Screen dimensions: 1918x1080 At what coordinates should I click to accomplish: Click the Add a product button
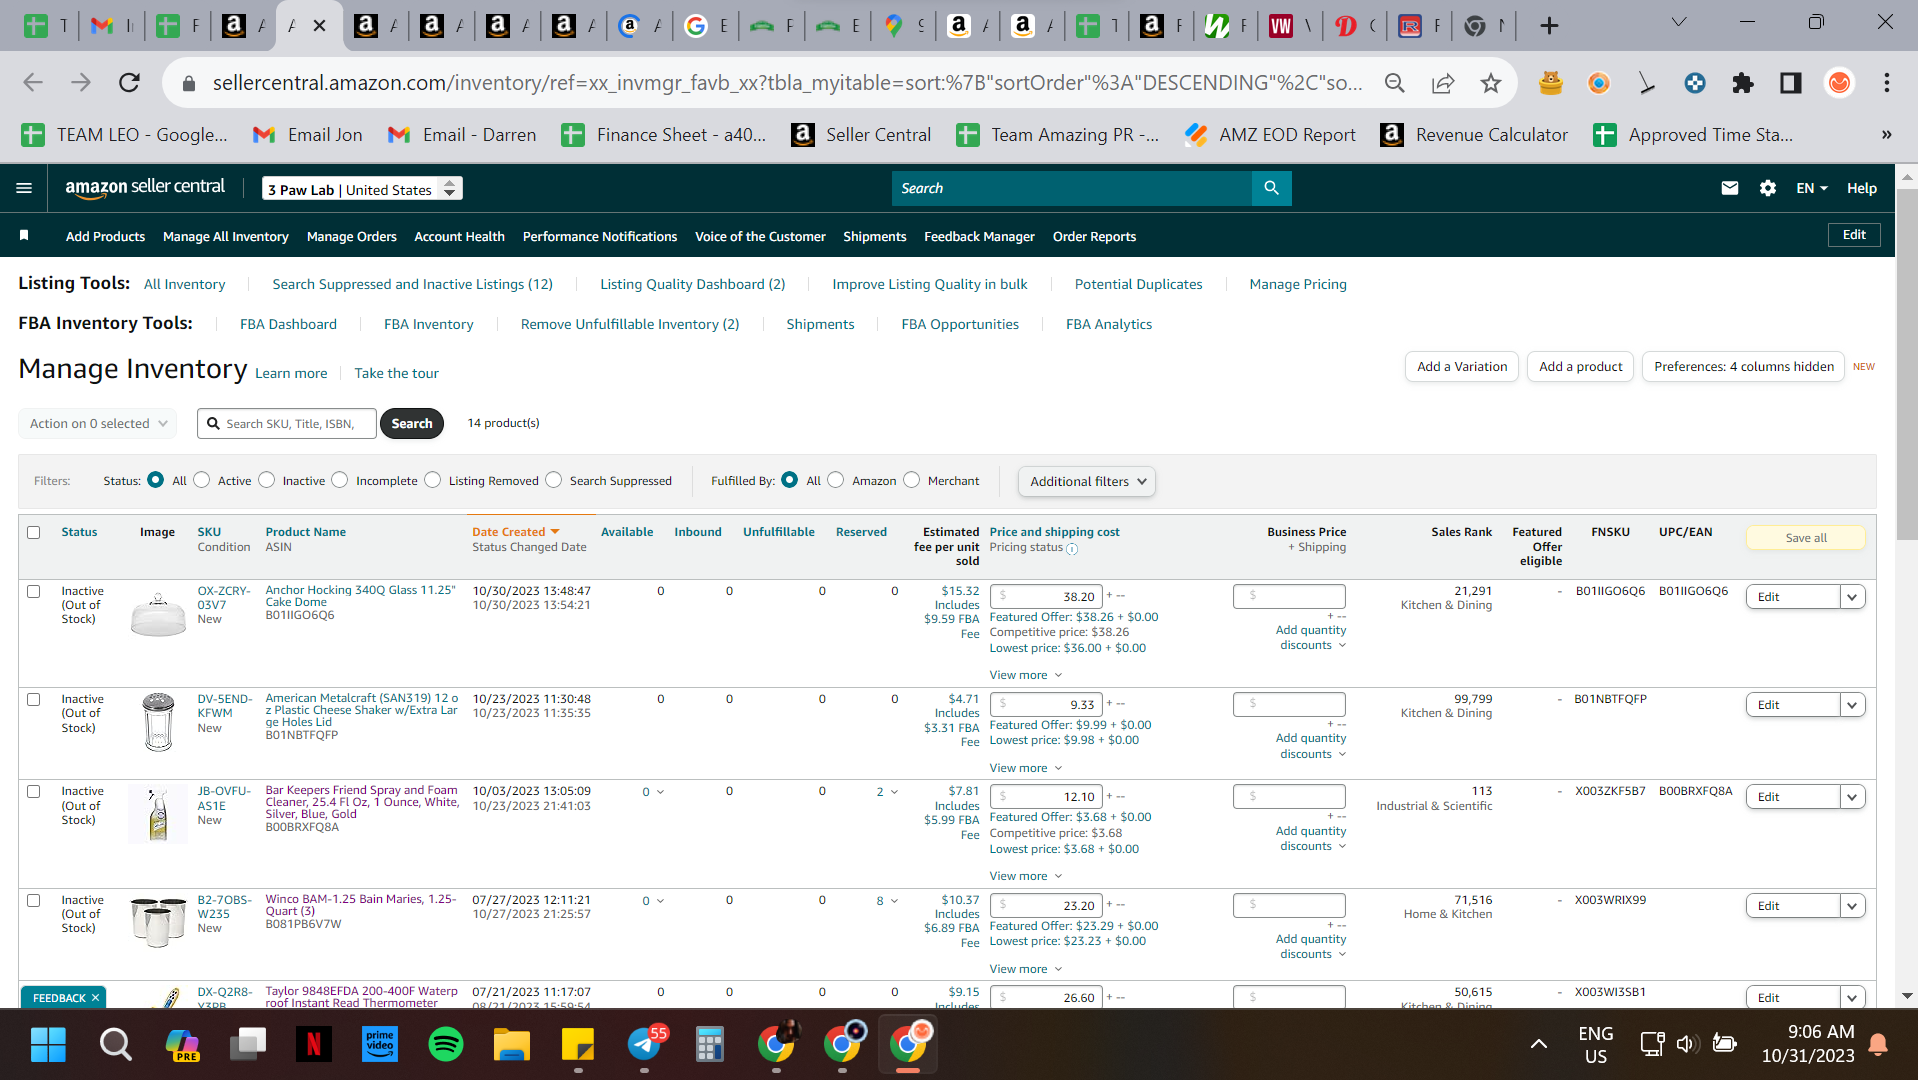tap(1581, 367)
